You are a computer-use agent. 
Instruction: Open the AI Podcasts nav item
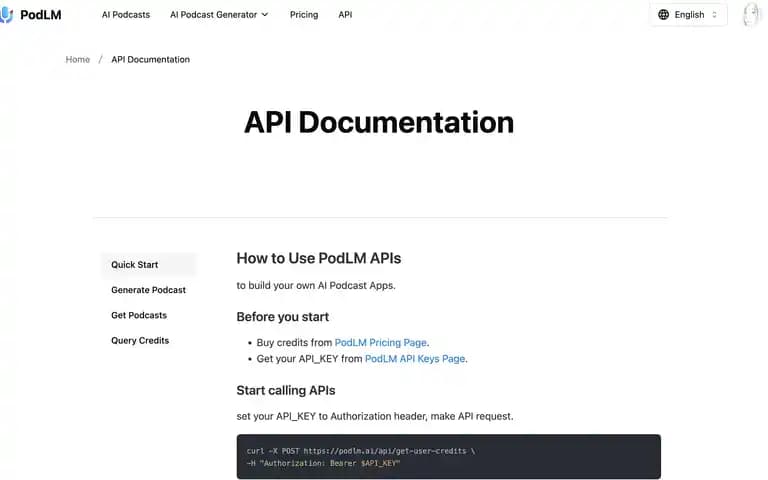126,15
